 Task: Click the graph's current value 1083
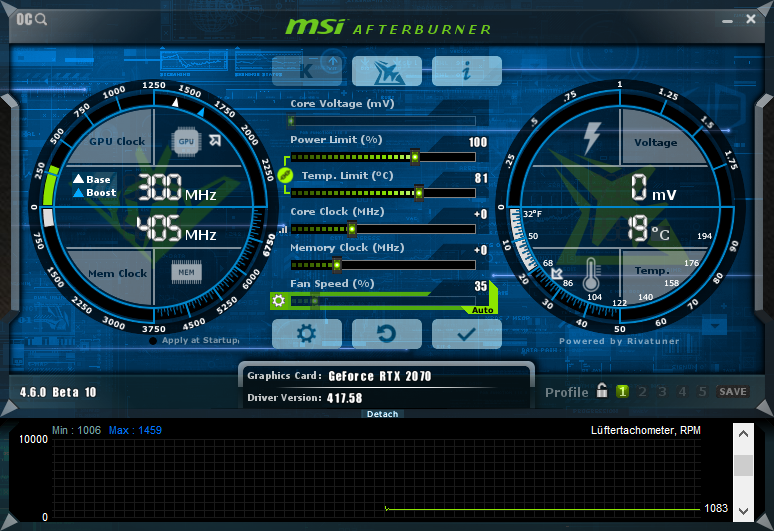pos(716,508)
